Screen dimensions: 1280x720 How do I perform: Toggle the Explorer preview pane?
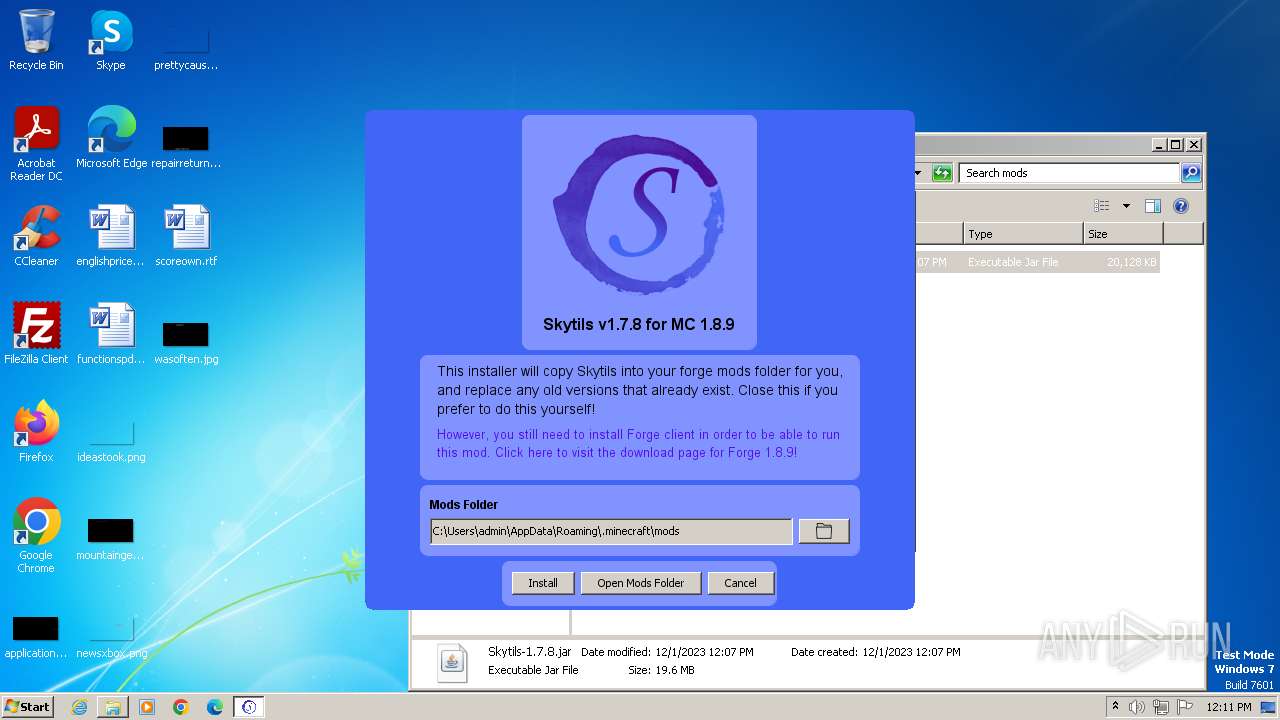(1153, 206)
